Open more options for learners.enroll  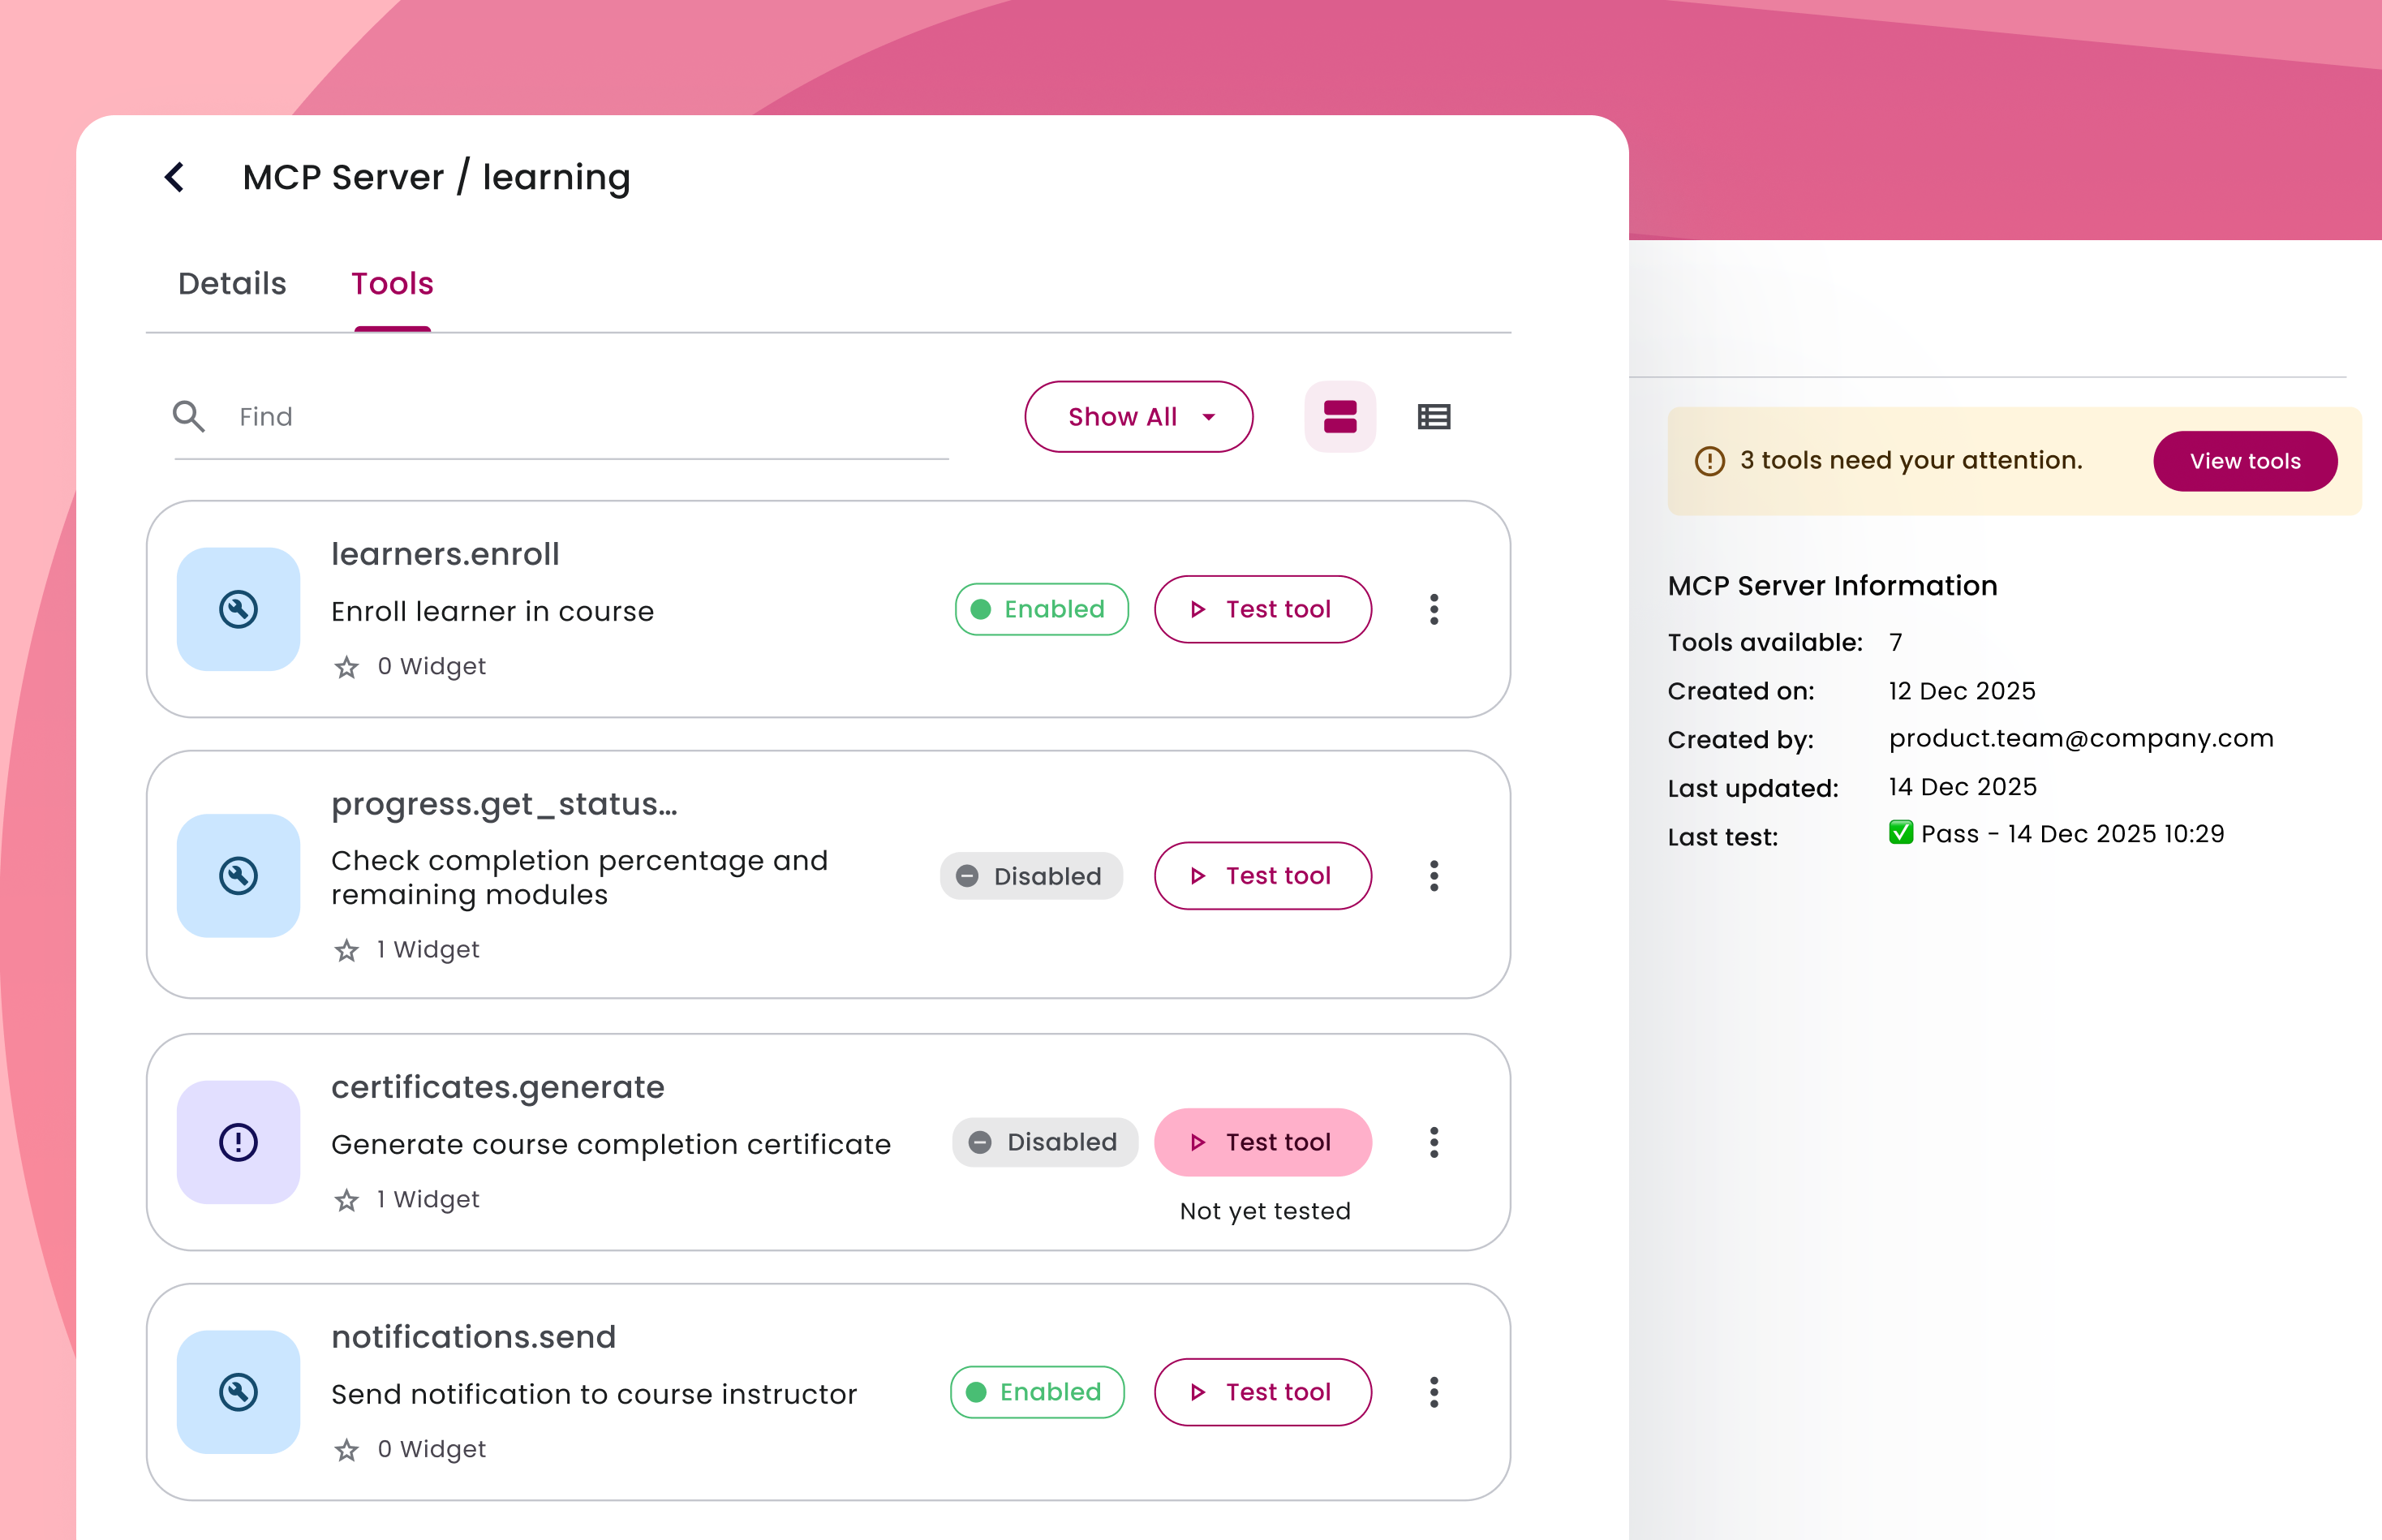tap(1433, 609)
